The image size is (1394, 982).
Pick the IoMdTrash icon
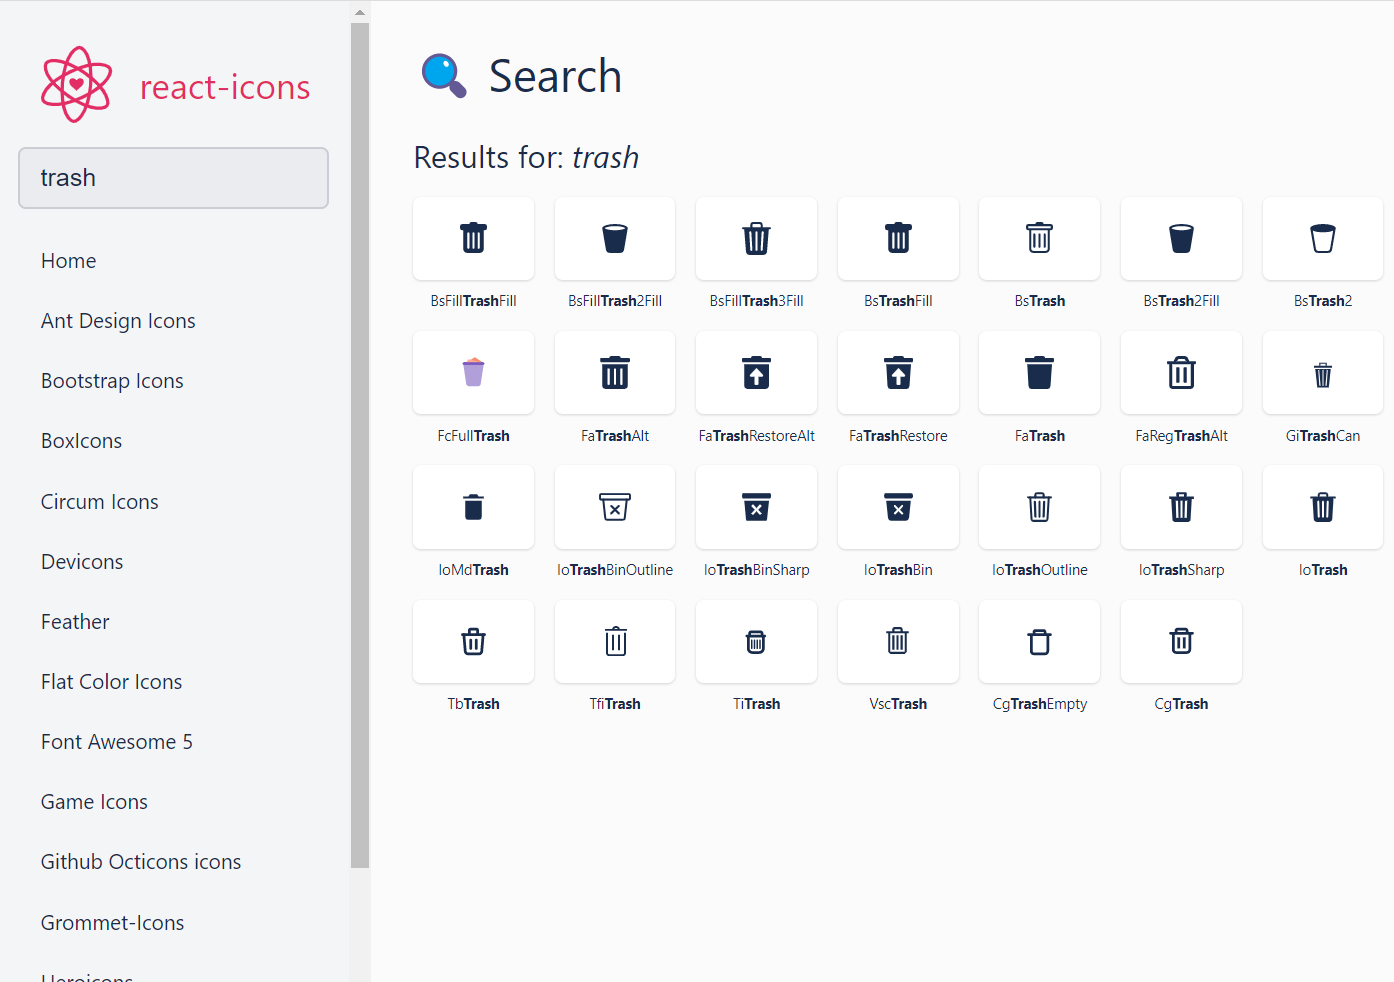pyautogui.click(x=473, y=507)
